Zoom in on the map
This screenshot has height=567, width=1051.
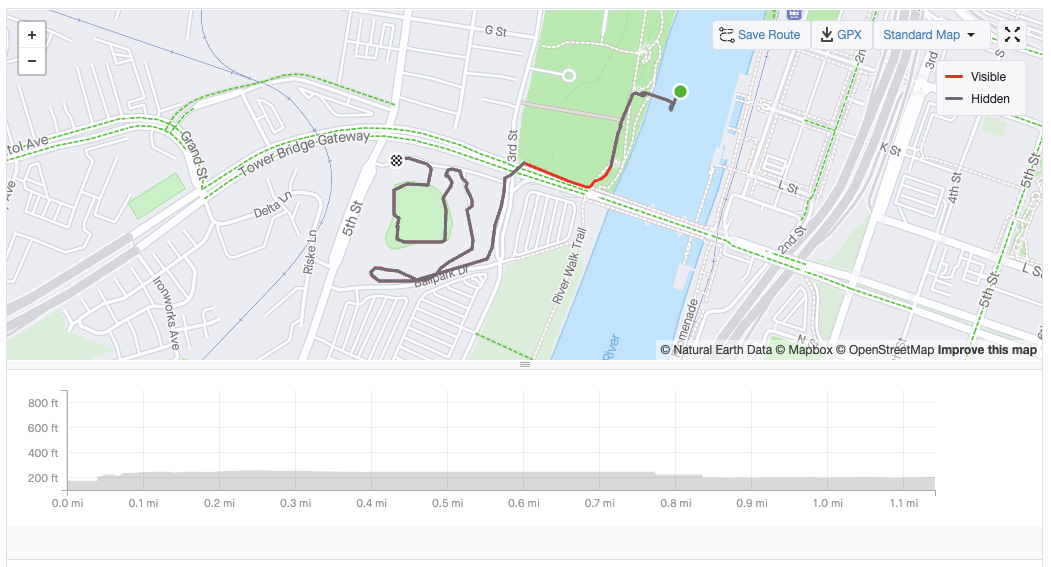[x=32, y=35]
